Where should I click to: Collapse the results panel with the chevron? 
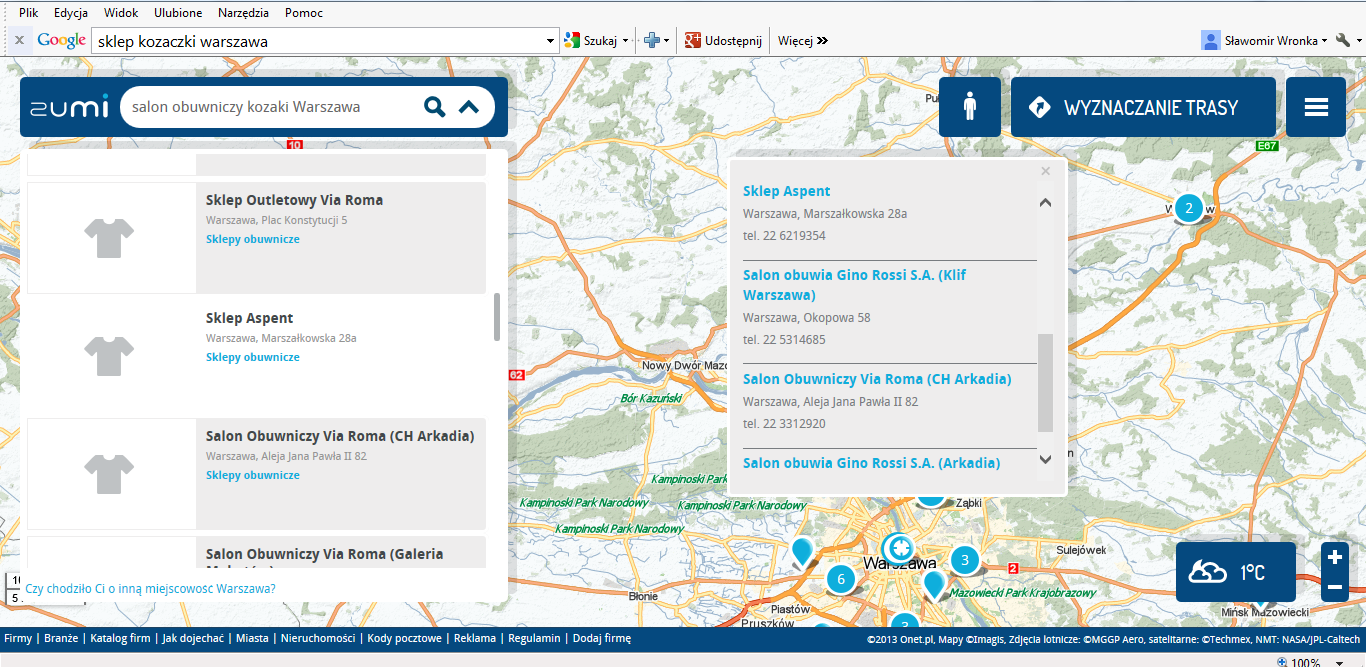click(469, 107)
